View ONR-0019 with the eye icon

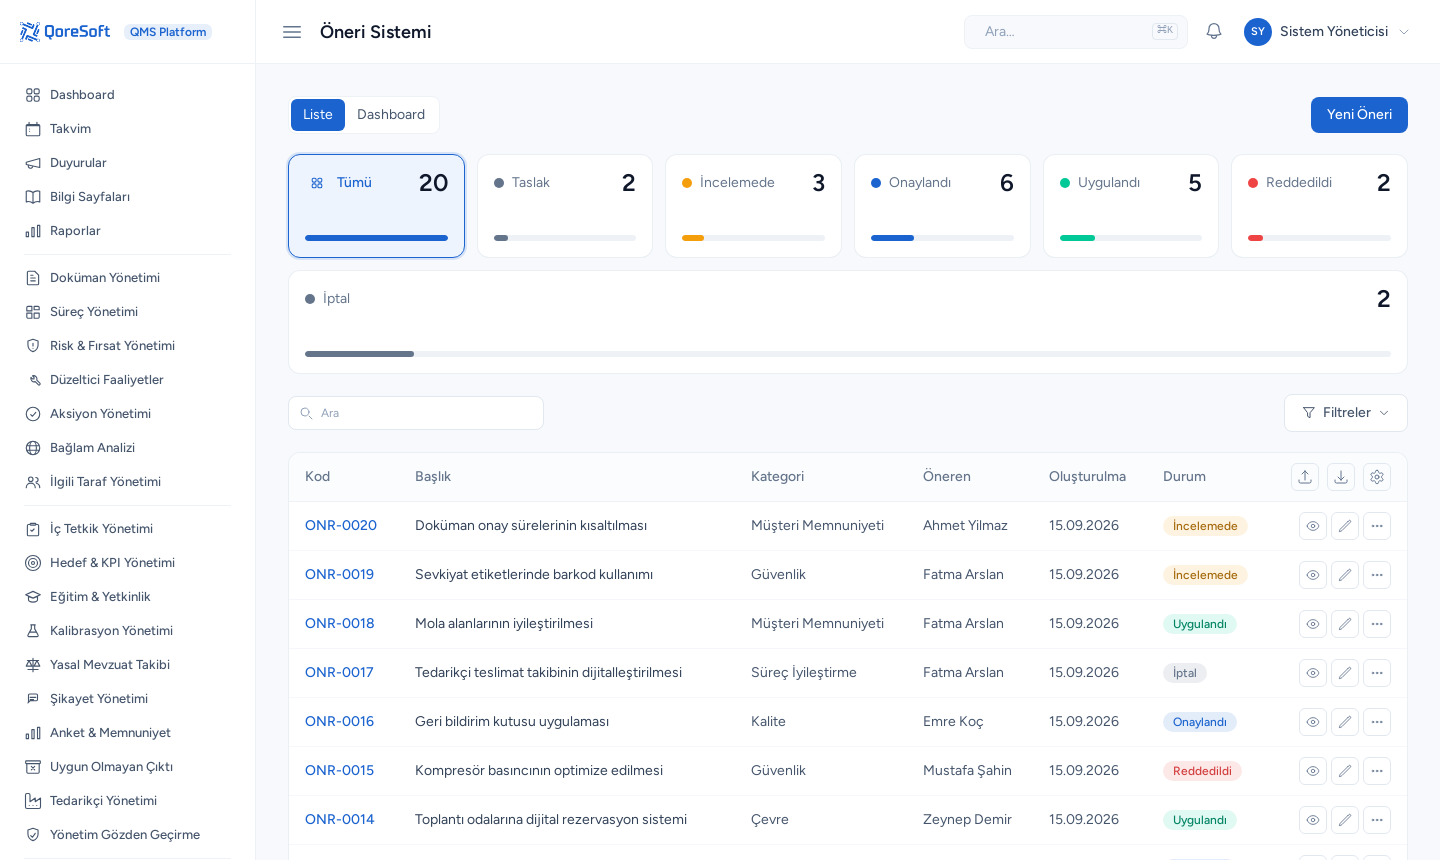(1313, 575)
